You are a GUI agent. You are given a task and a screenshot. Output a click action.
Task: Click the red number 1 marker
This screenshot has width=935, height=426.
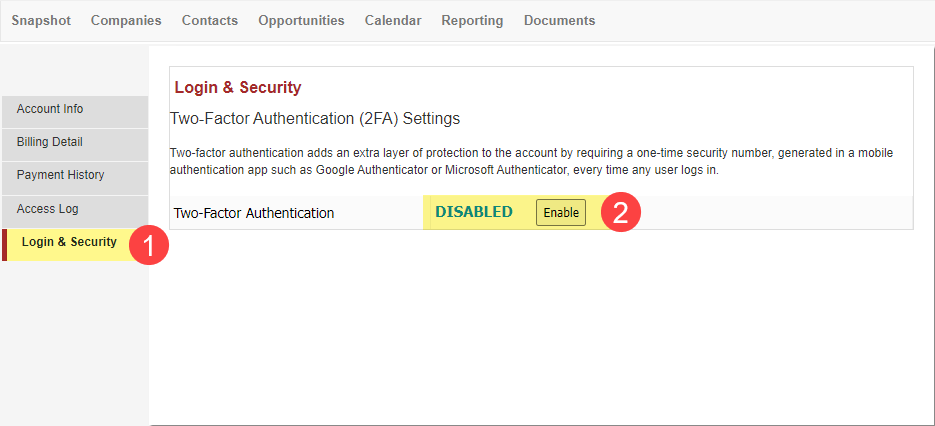click(149, 246)
